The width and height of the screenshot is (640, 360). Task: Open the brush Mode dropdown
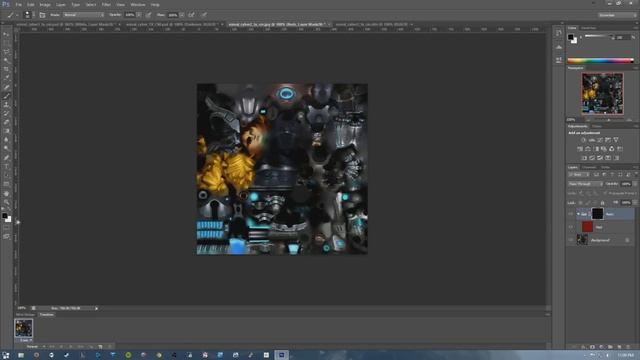tap(83, 15)
